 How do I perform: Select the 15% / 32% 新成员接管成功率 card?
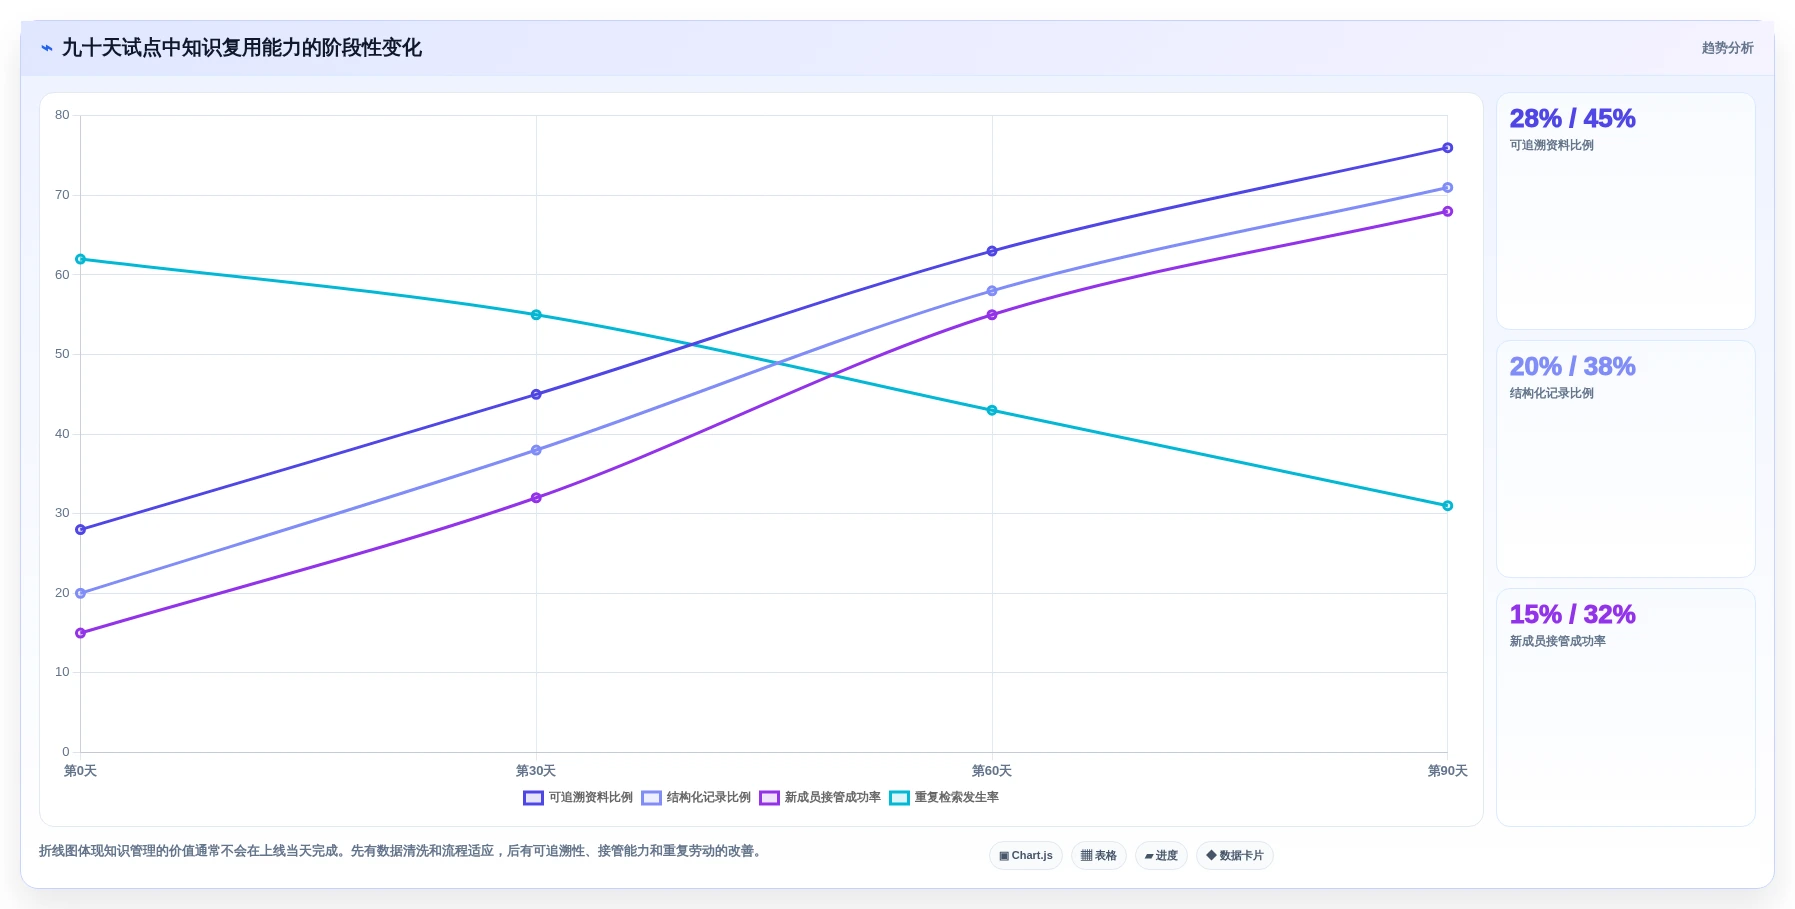click(x=1626, y=707)
